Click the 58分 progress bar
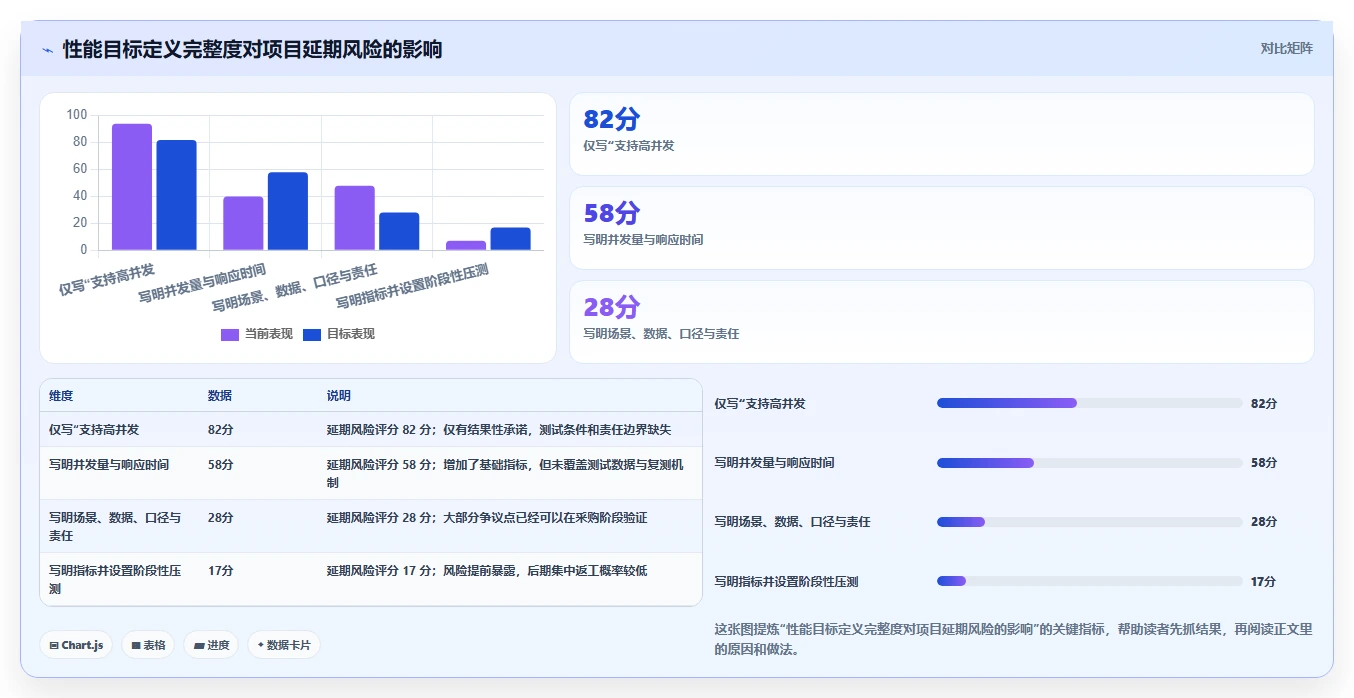Screen dimensions: 1354x698 coord(1089,463)
